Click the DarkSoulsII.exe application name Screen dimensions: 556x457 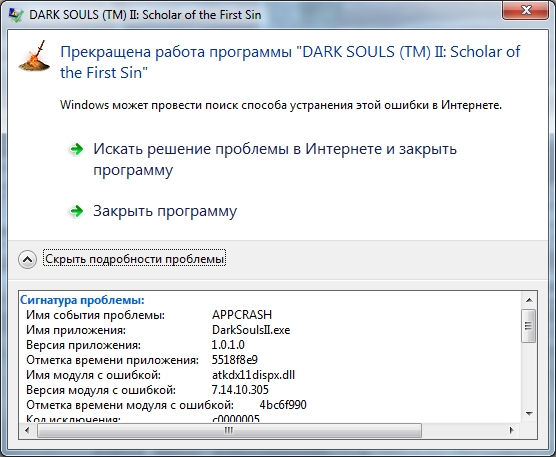(x=251, y=330)
